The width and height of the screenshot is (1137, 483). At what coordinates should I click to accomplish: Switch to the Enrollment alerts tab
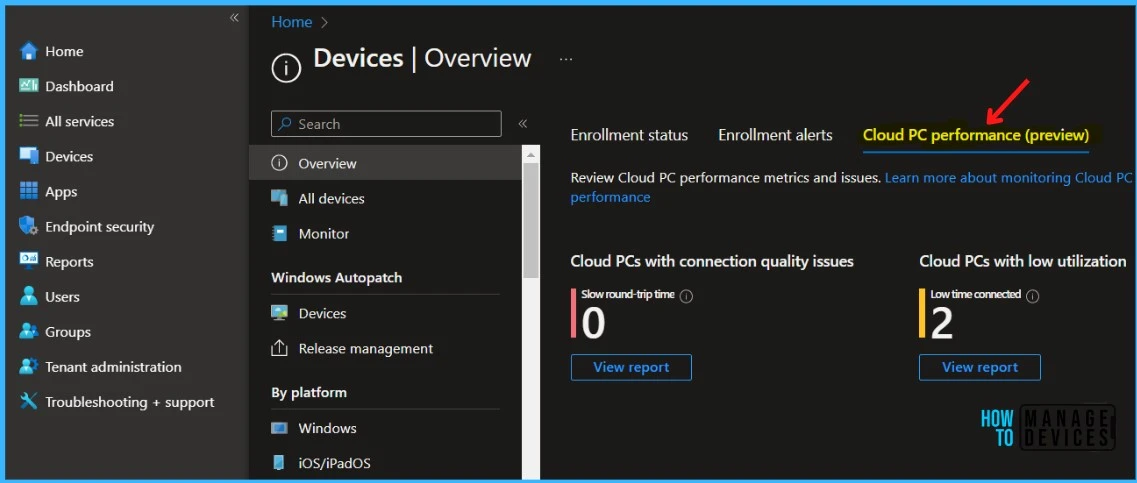click(775, 135)
